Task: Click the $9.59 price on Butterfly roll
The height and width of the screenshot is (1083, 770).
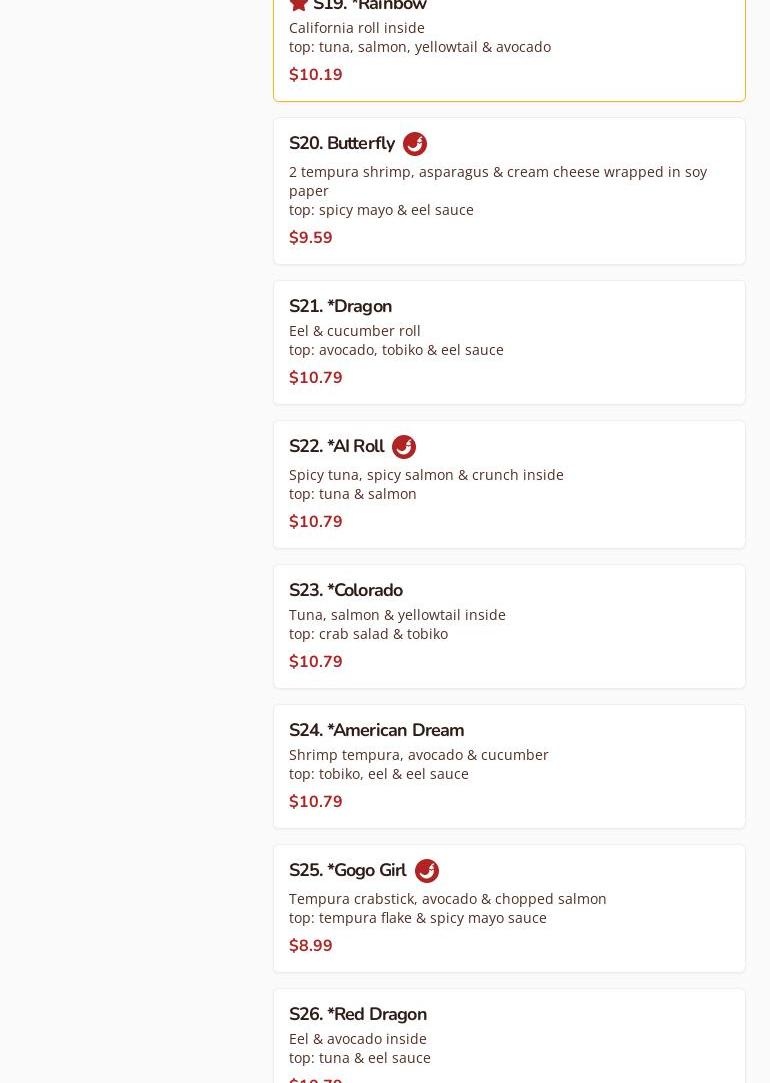Action: click(311, 238)
